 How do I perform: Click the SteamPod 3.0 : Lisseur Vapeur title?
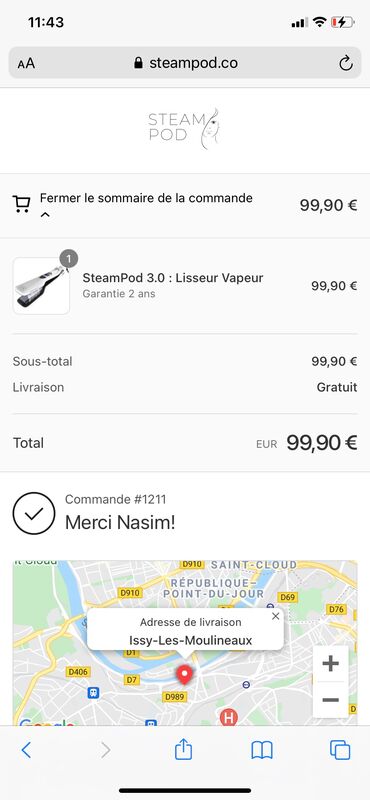(173, 278)
